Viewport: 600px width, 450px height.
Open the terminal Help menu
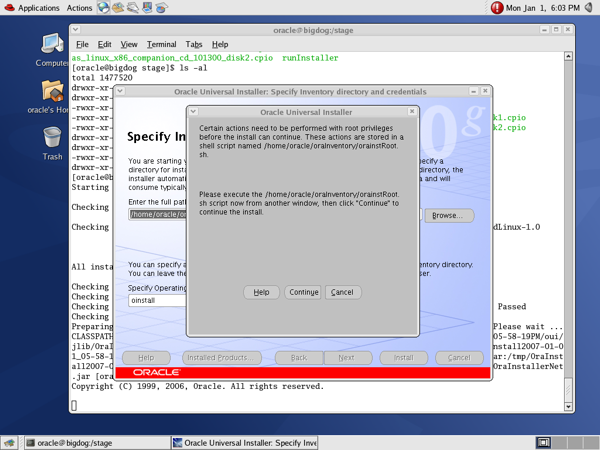[x=220, y=44]
